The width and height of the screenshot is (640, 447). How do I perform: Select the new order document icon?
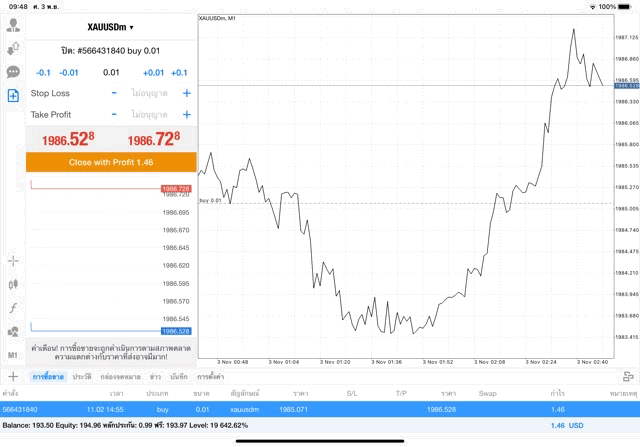point(13,96)
